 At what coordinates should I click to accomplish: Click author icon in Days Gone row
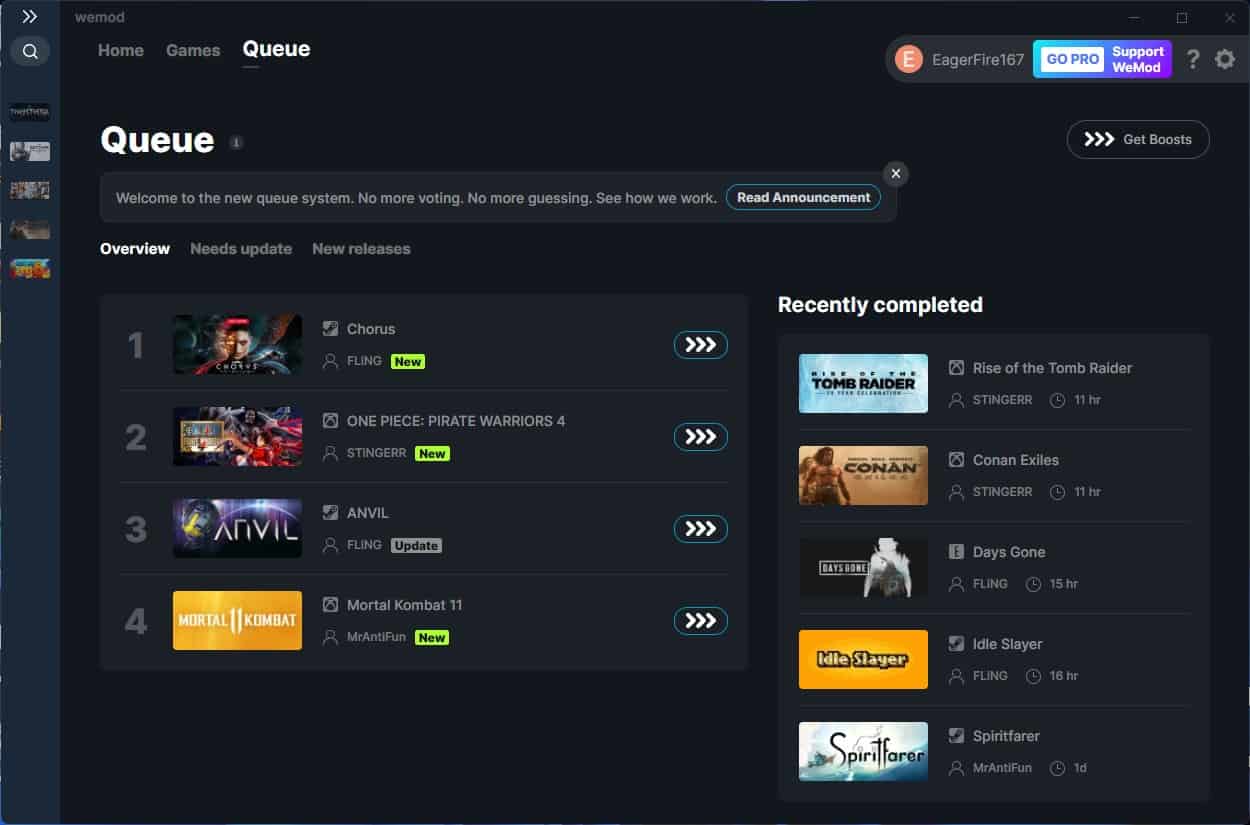(x=956, y=584)
